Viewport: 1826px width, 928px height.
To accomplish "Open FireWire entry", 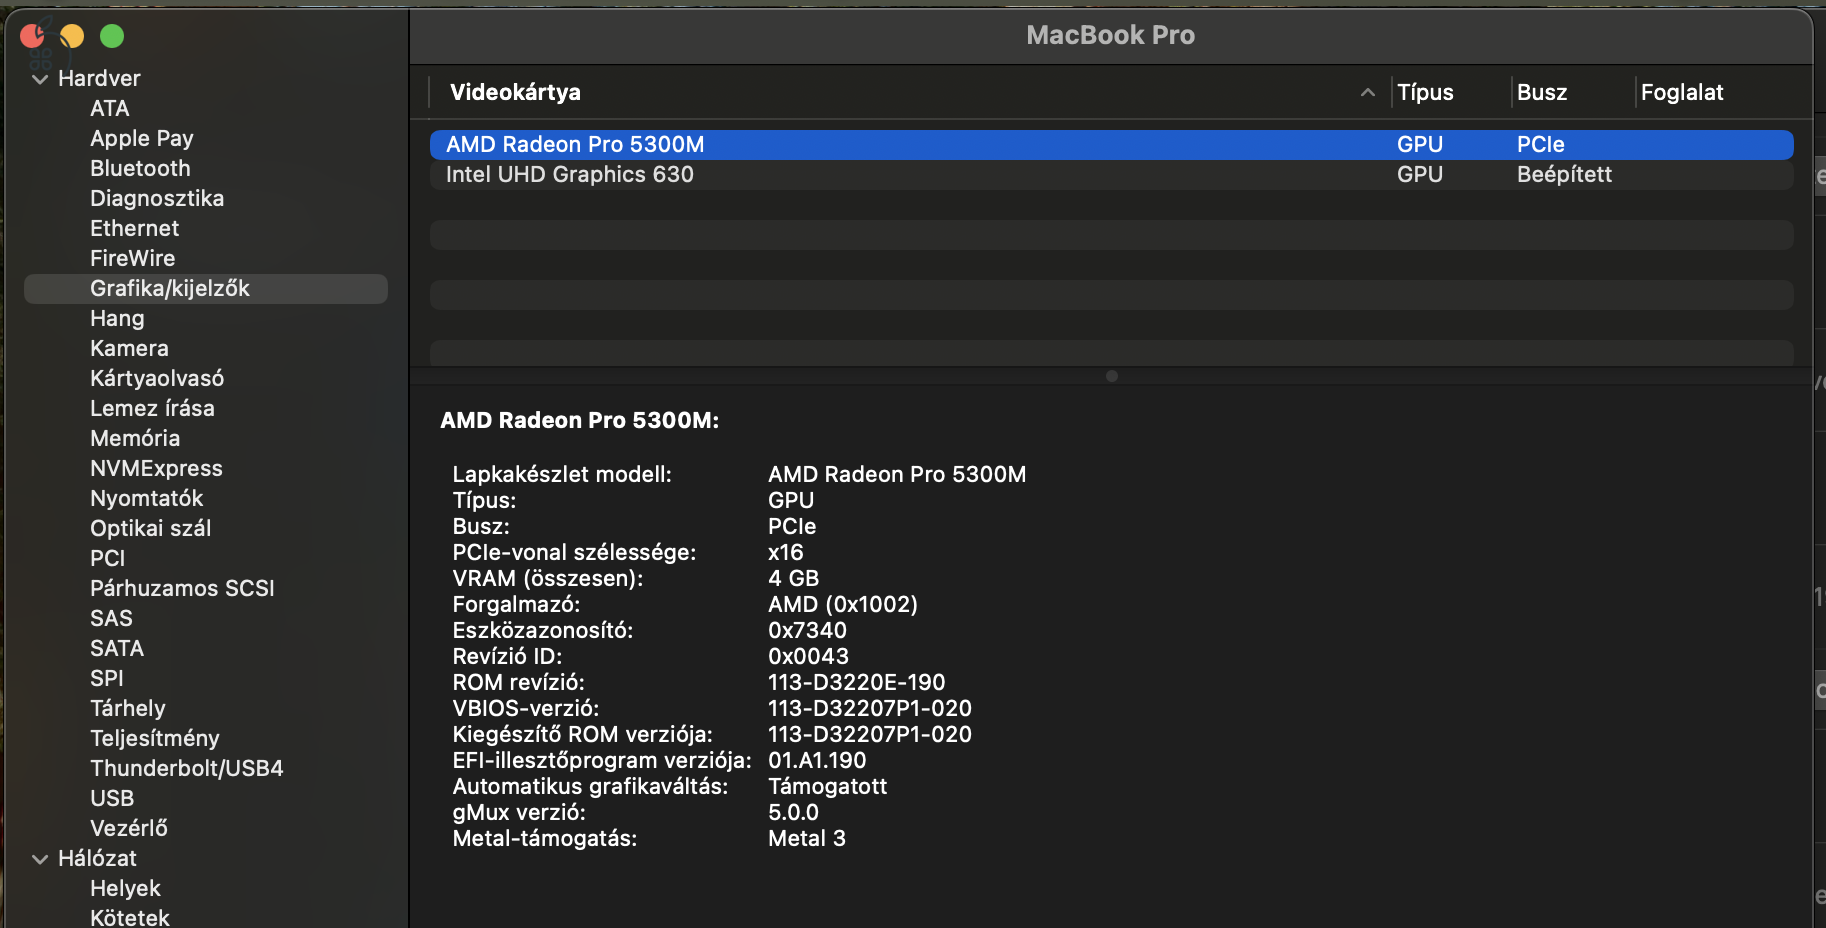I will (133, 258).
